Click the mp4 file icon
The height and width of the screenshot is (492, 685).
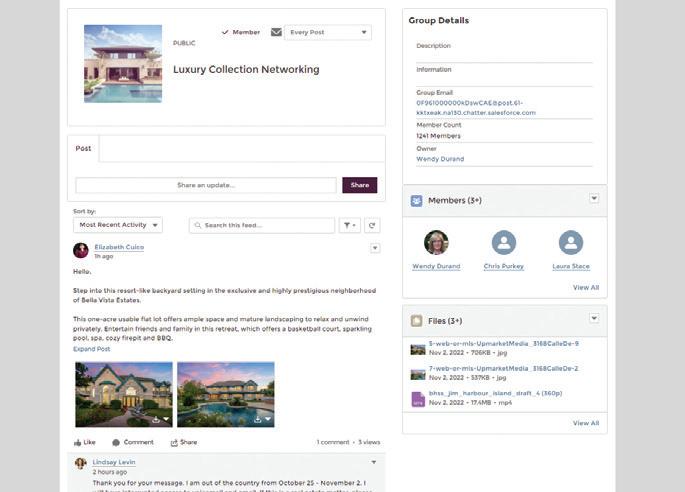coord(418,399)
